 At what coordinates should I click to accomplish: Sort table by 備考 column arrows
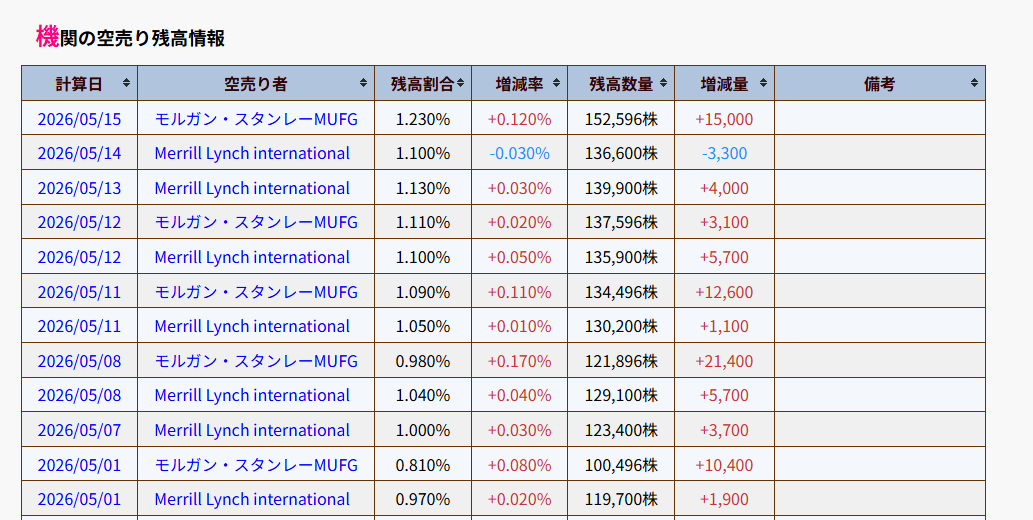pyautogui.click(x=974, y=84)
